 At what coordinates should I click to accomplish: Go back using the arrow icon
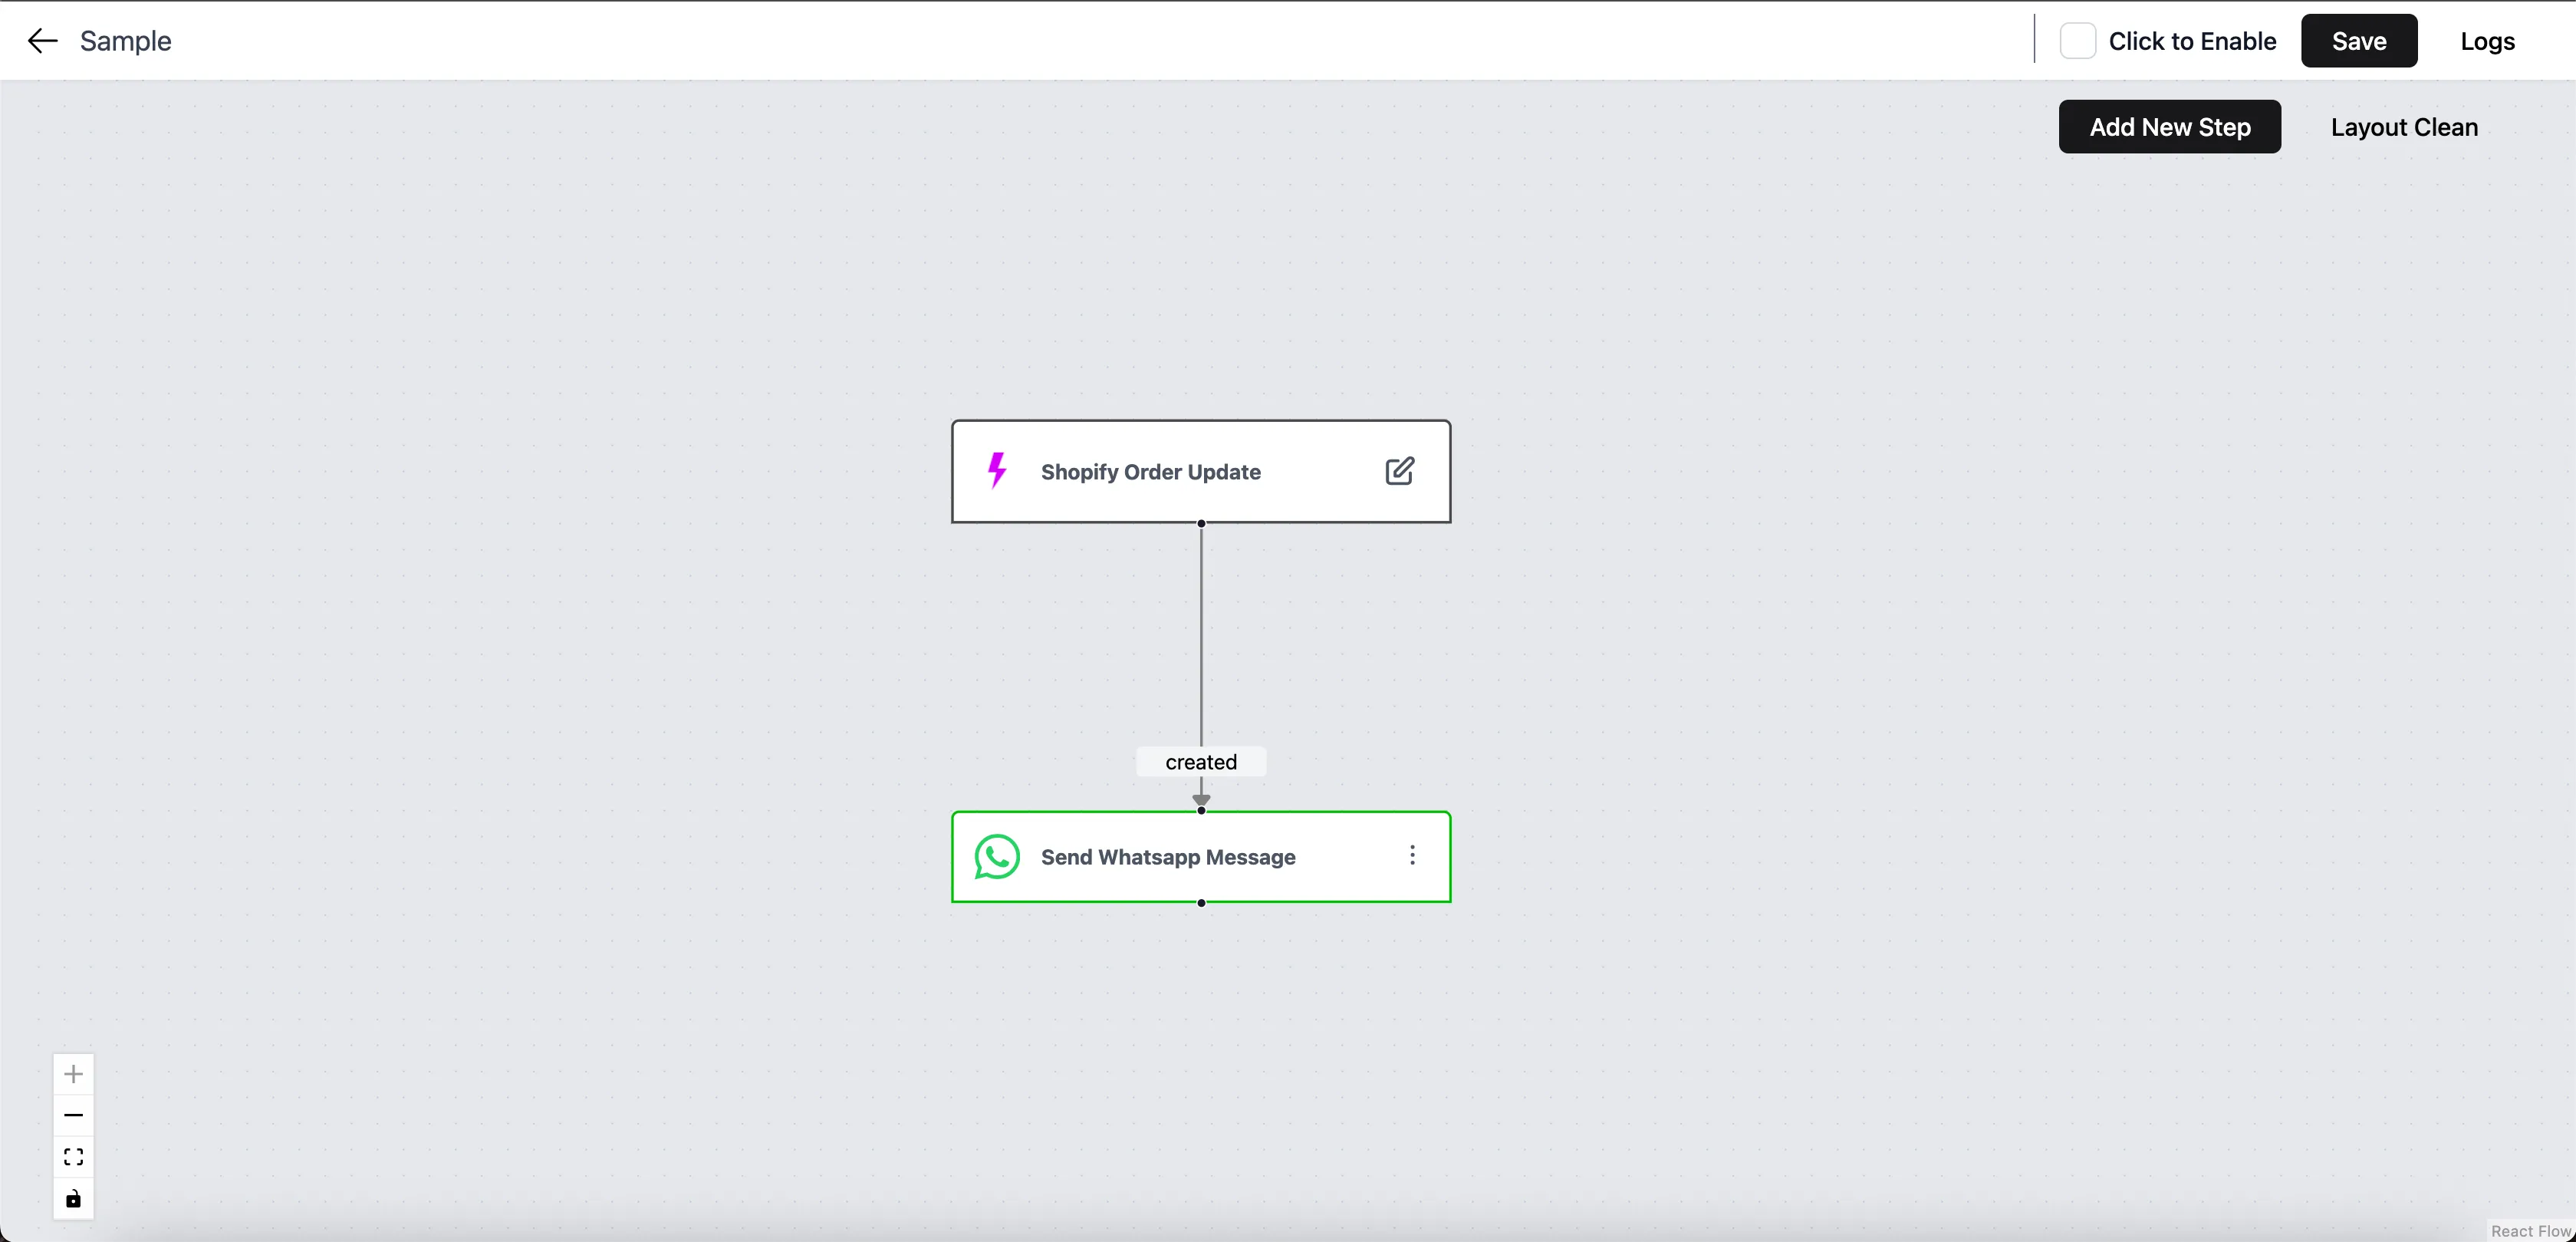pos(42,41)
